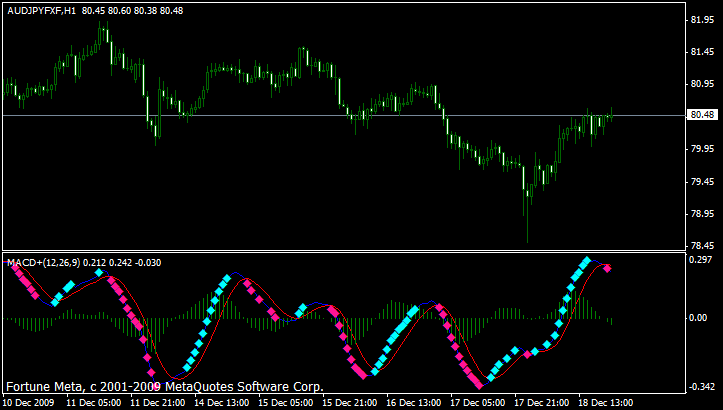The image size is (723, 410).
Task: Click the 78.95 price axis label
Action: [x=703, y=214]
